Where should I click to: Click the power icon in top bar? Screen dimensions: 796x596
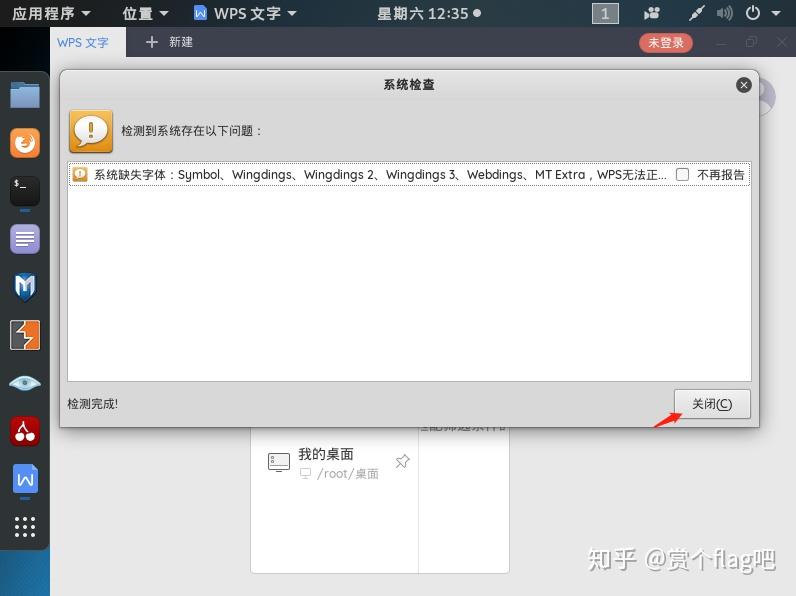pyautogui.click(x=753, y=13)
